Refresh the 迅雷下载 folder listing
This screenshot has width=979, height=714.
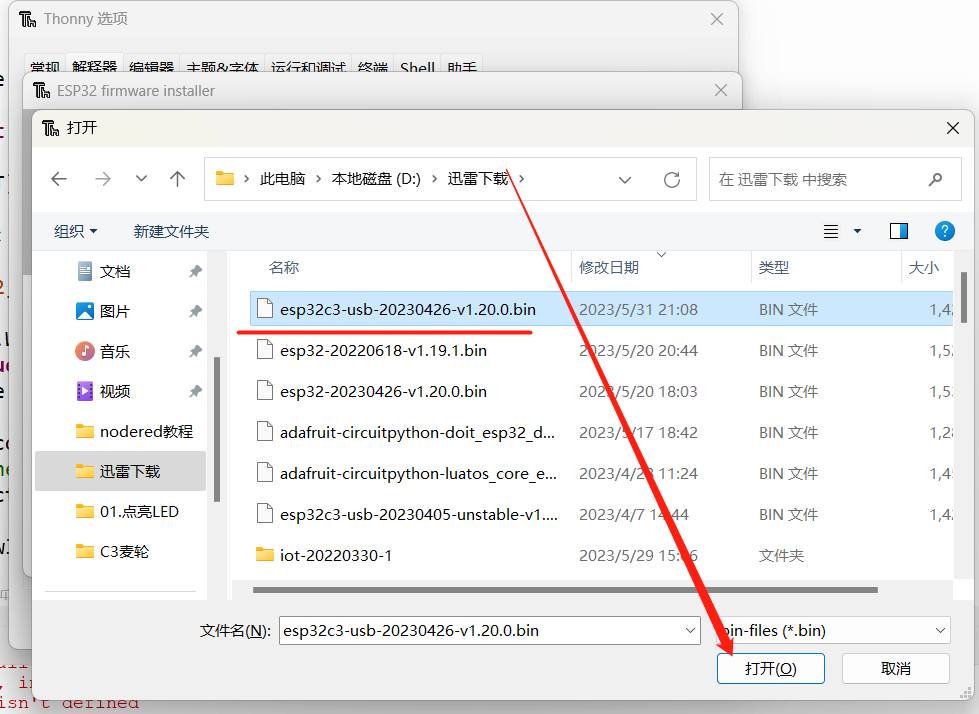point(672,180)
